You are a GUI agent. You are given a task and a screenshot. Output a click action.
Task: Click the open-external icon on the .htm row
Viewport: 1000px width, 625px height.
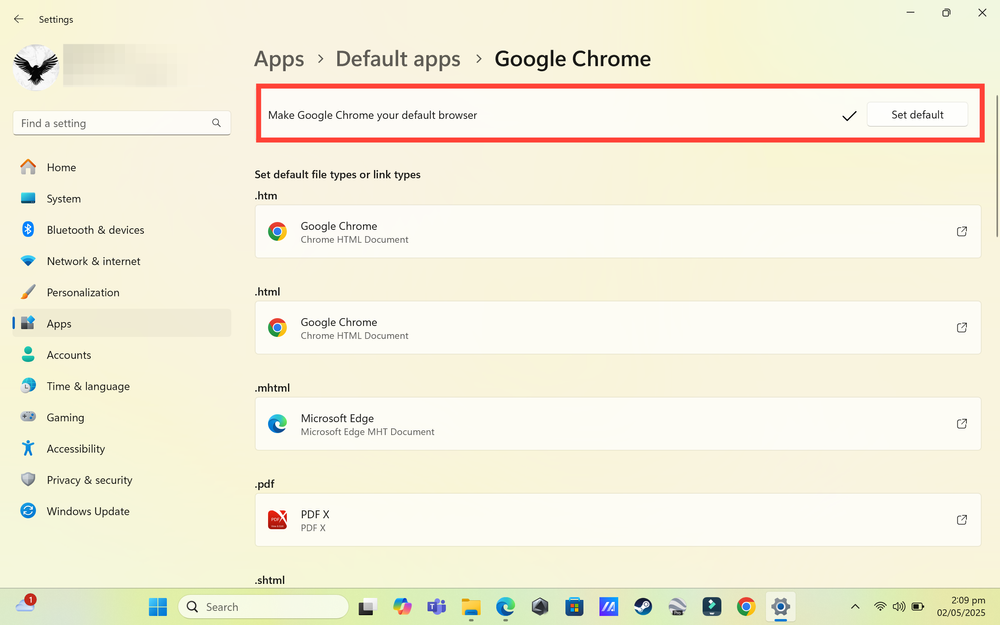(x=962, y=232)
